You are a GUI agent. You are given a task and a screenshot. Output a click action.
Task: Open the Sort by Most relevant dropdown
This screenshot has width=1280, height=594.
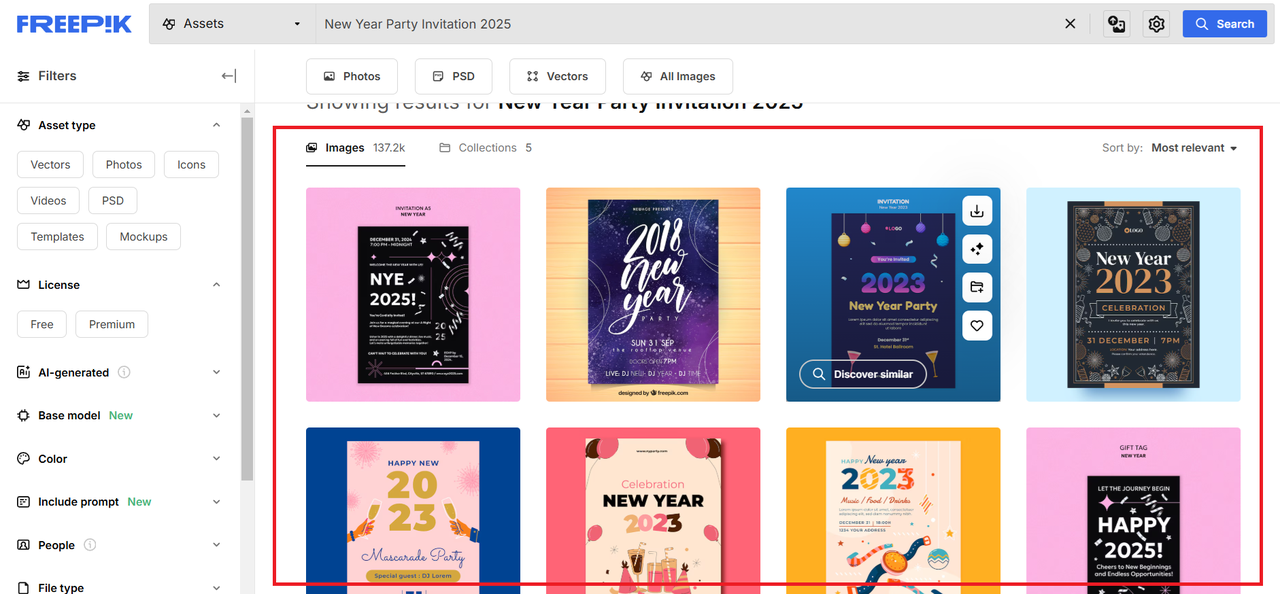coord(1194,148)
